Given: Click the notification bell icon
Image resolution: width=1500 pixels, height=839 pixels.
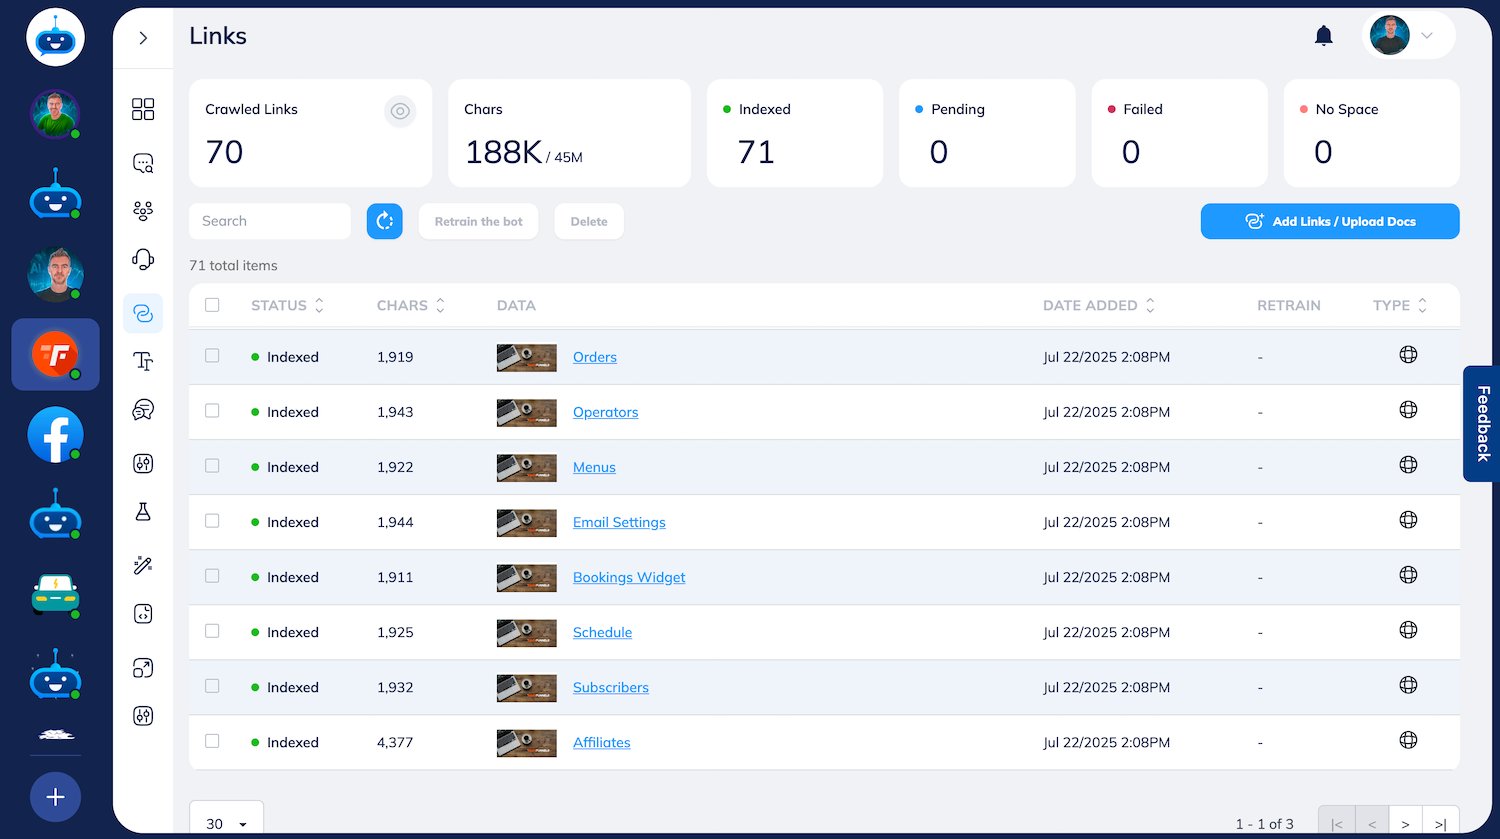Looking at the screenshot, I should [x=1323, y=37].
